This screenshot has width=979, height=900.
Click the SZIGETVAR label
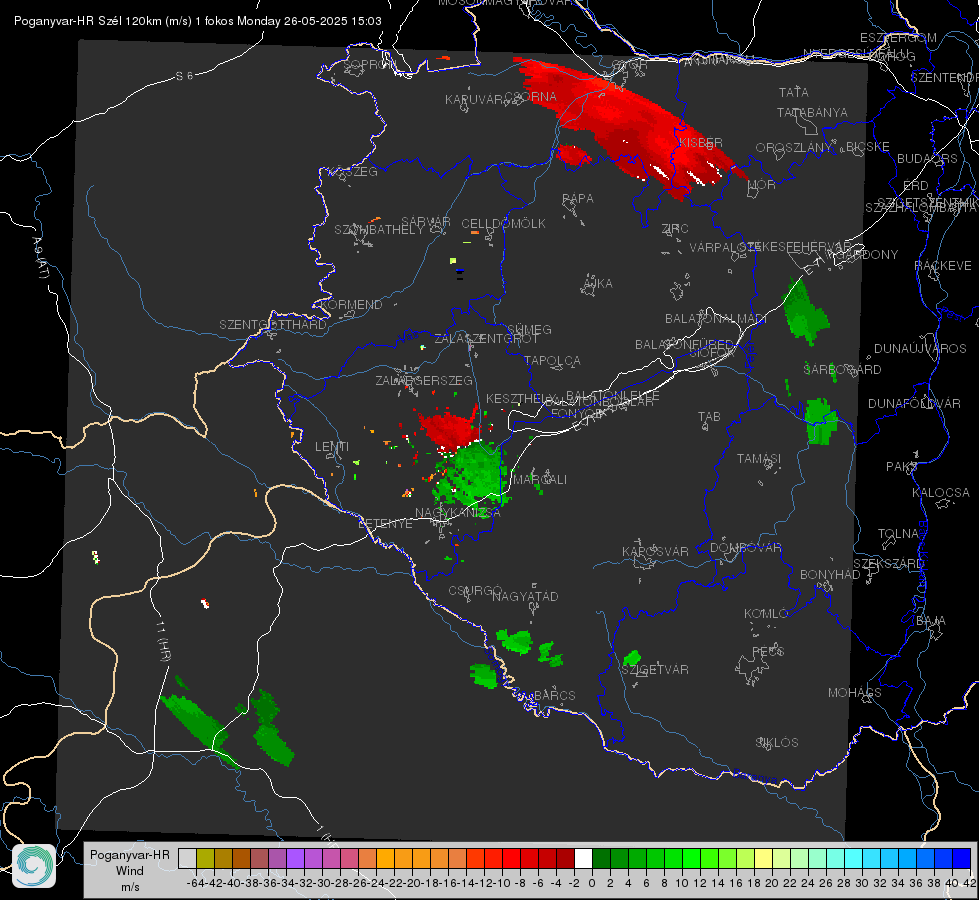pyautogui.click(x=655, y=670)
